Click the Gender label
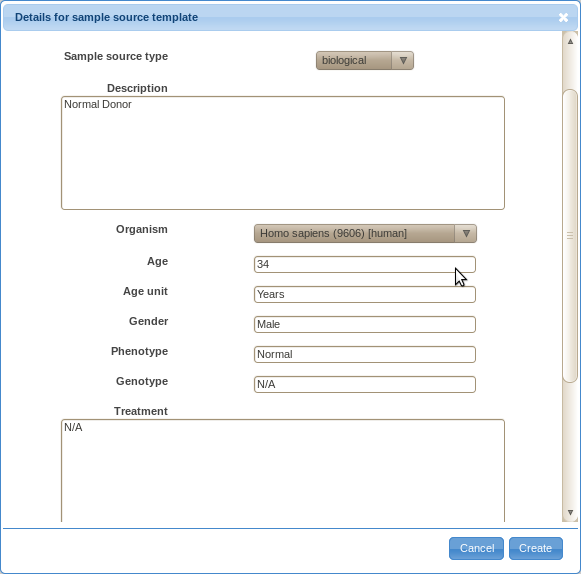The height and width of the screenshot is (574, 581). coord(149,321)
